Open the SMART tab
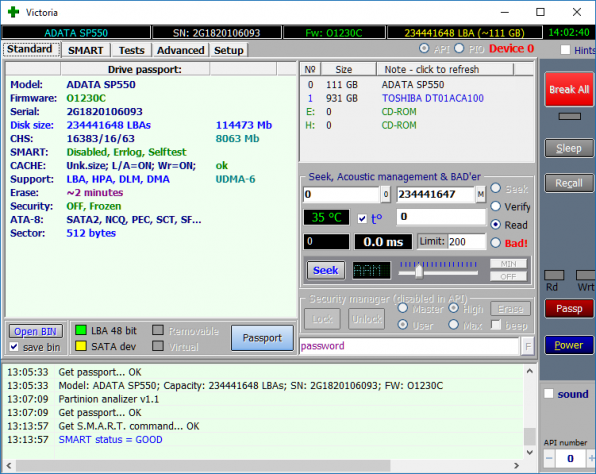 click(x=86, y=50)
